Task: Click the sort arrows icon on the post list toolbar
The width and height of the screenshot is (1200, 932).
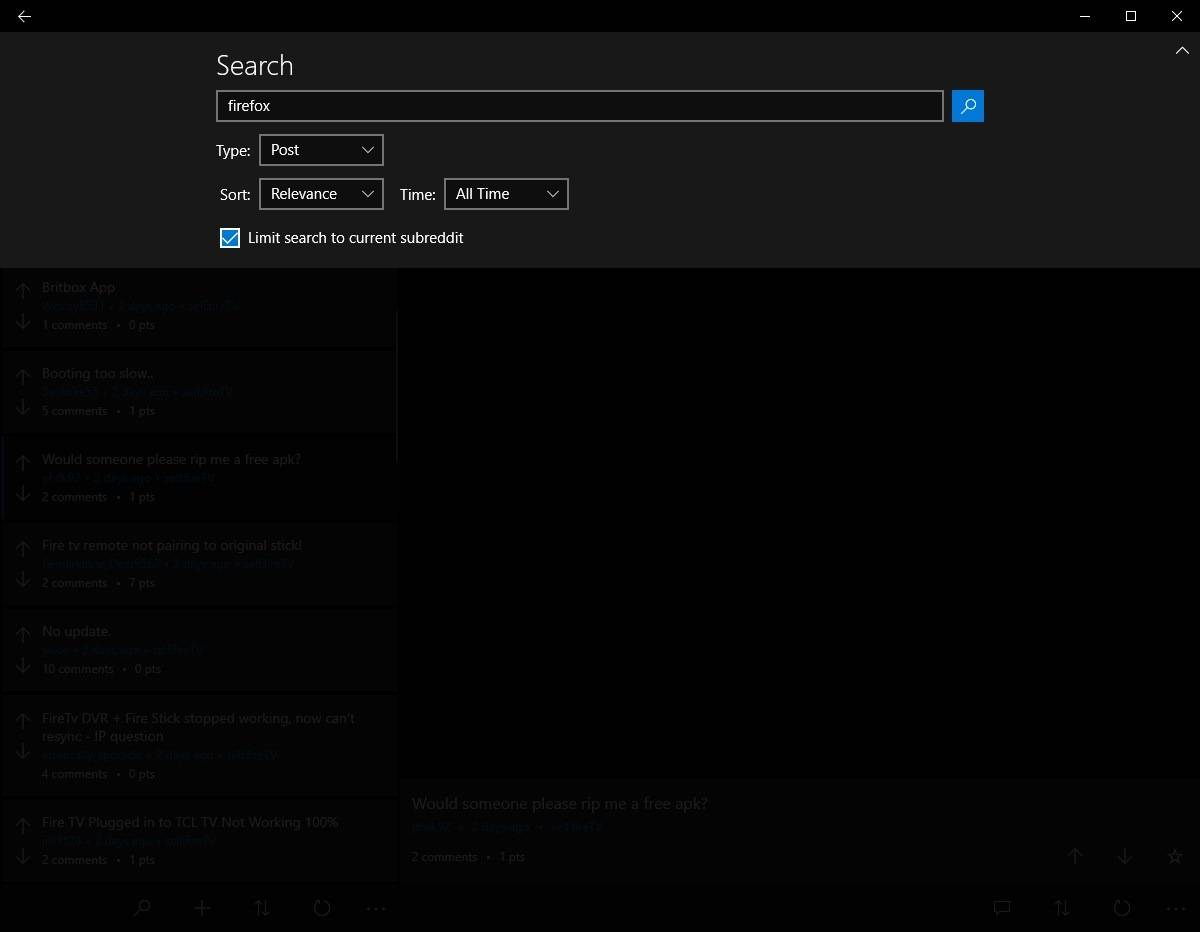Action: 262,908
